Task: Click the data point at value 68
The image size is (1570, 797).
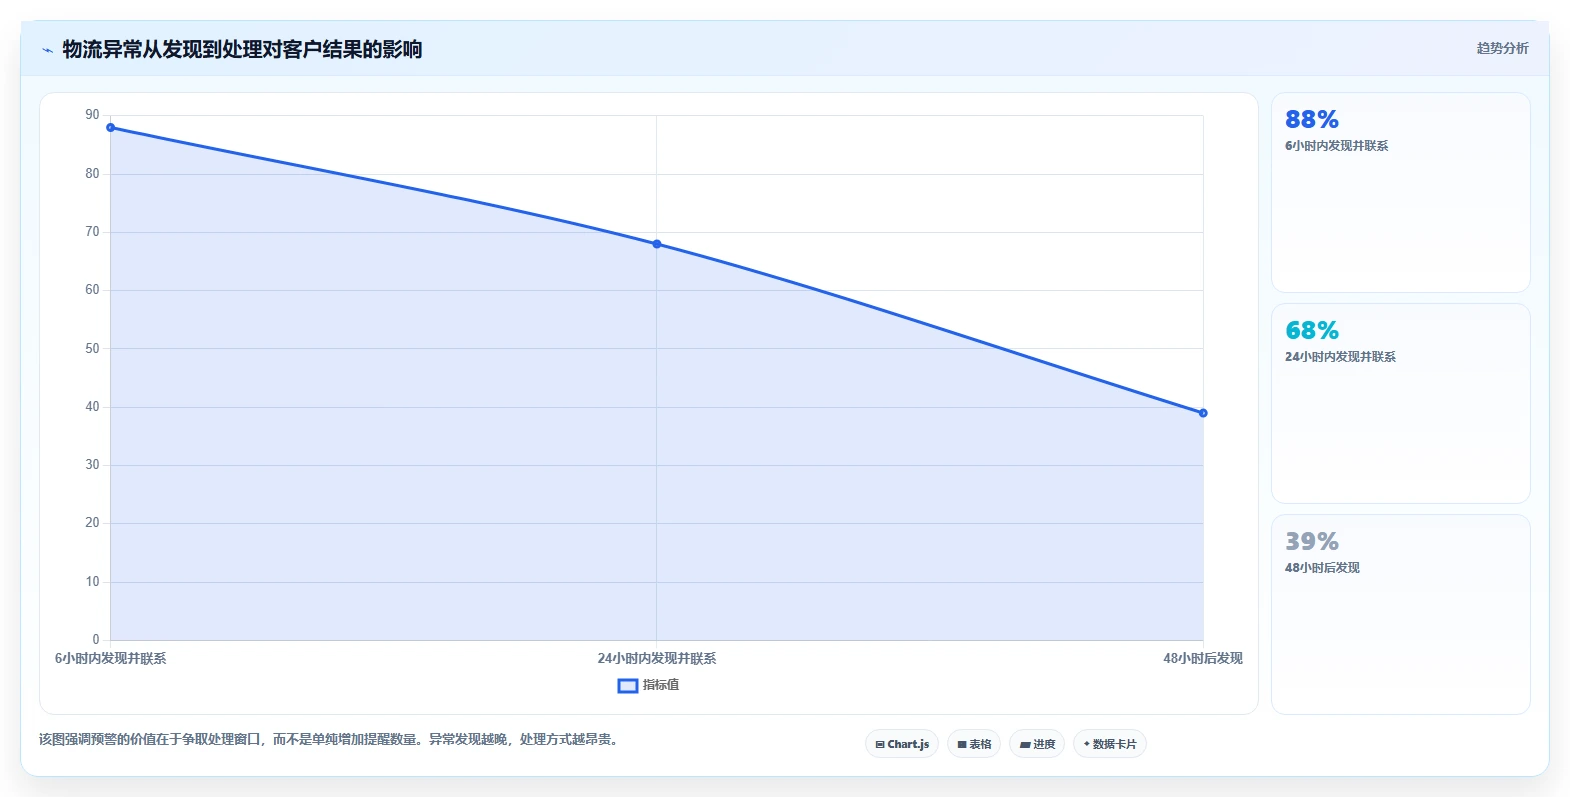Action: 657,244
